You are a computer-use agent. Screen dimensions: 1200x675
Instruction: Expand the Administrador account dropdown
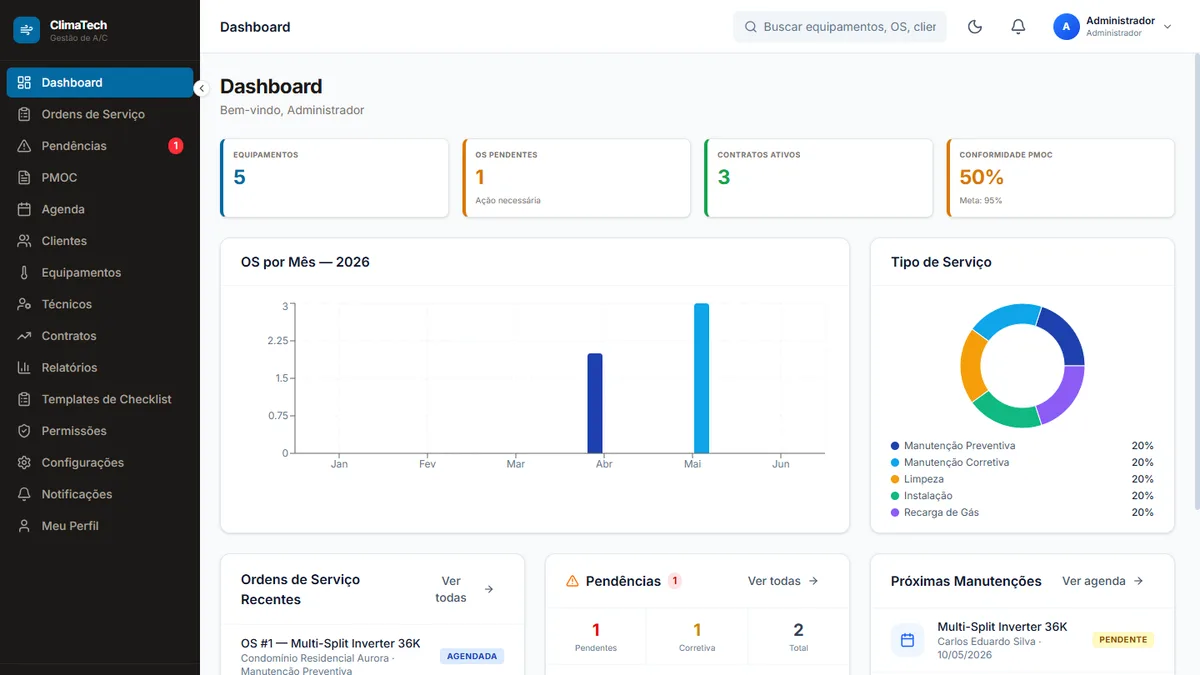point(1167,27)
